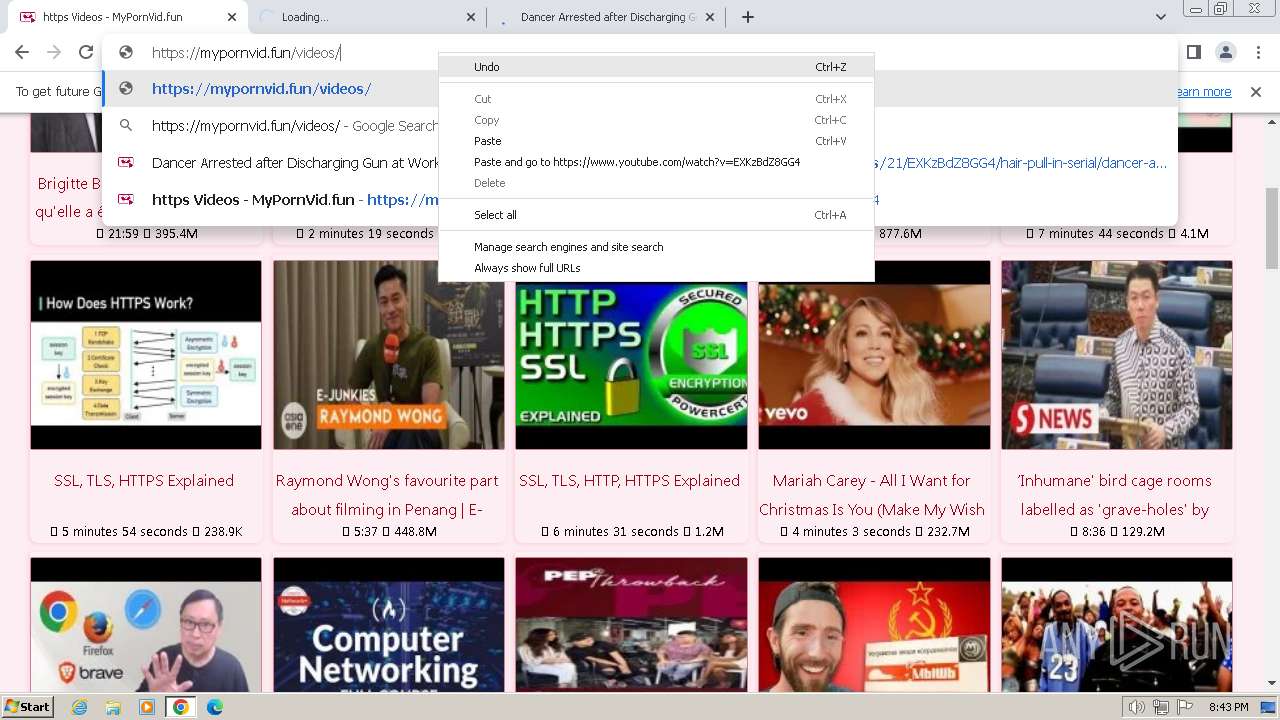Switch to the 'Dancer Arrested' tab
Image resolution: width=1280 pixels, height=720 pixels.
tap(605, 17)
